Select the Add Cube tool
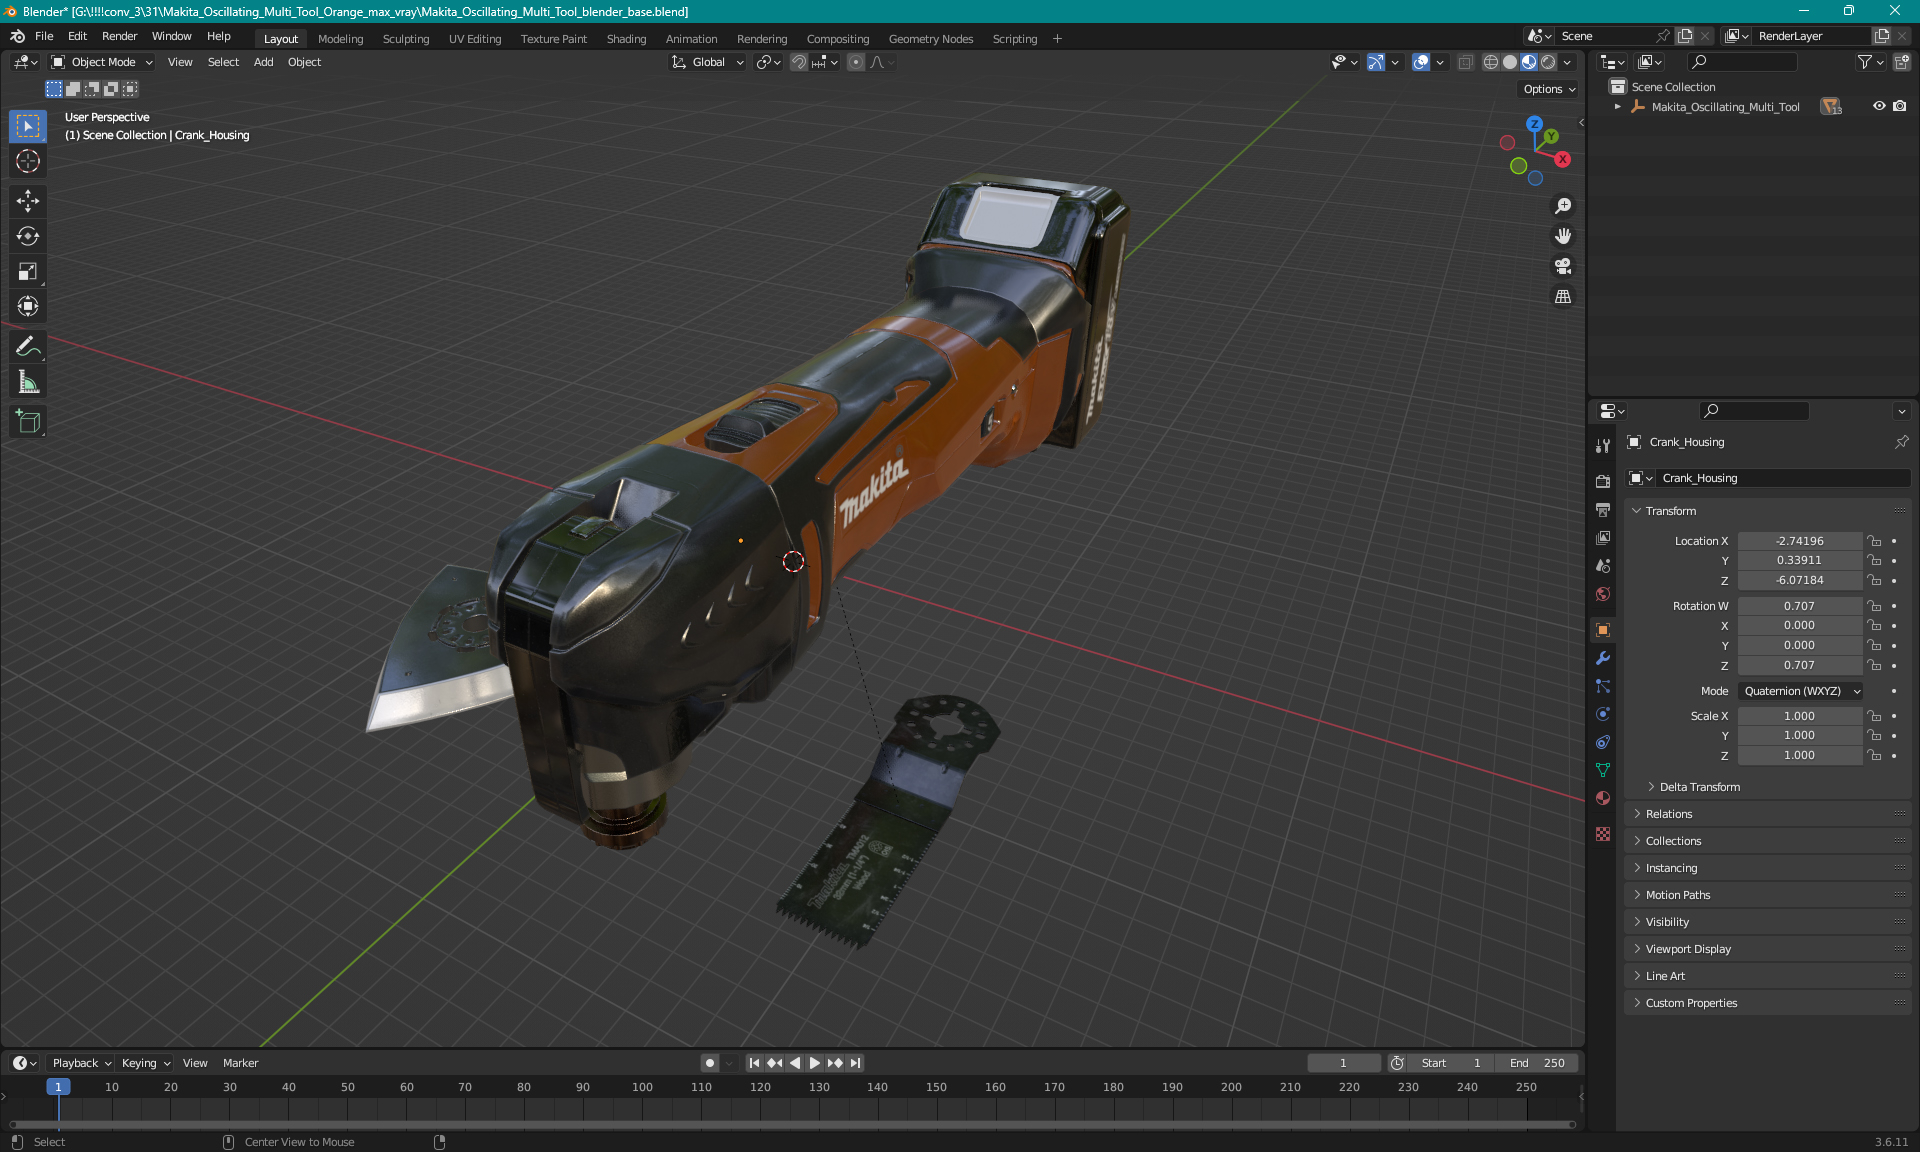 point(28,422)
